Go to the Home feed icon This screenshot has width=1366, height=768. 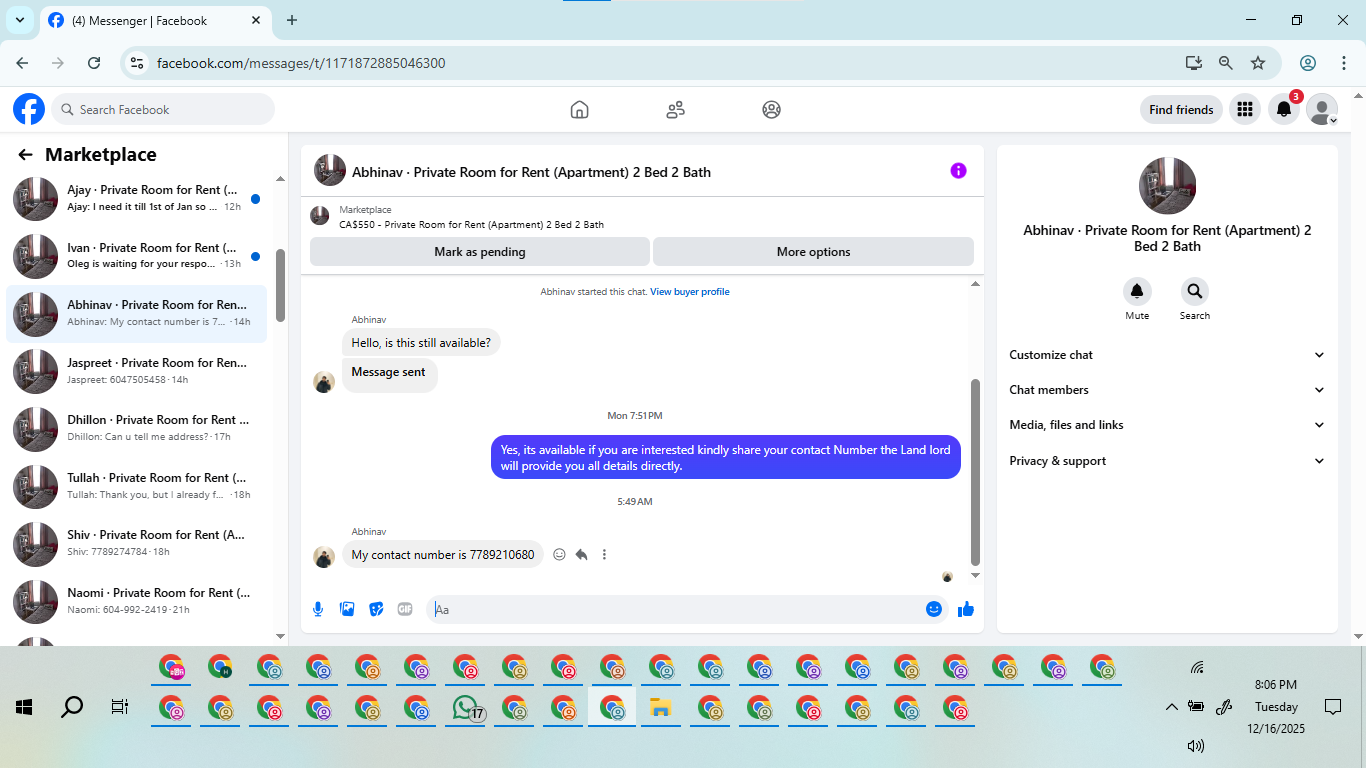pyautogui.click(x=579, y=110)
